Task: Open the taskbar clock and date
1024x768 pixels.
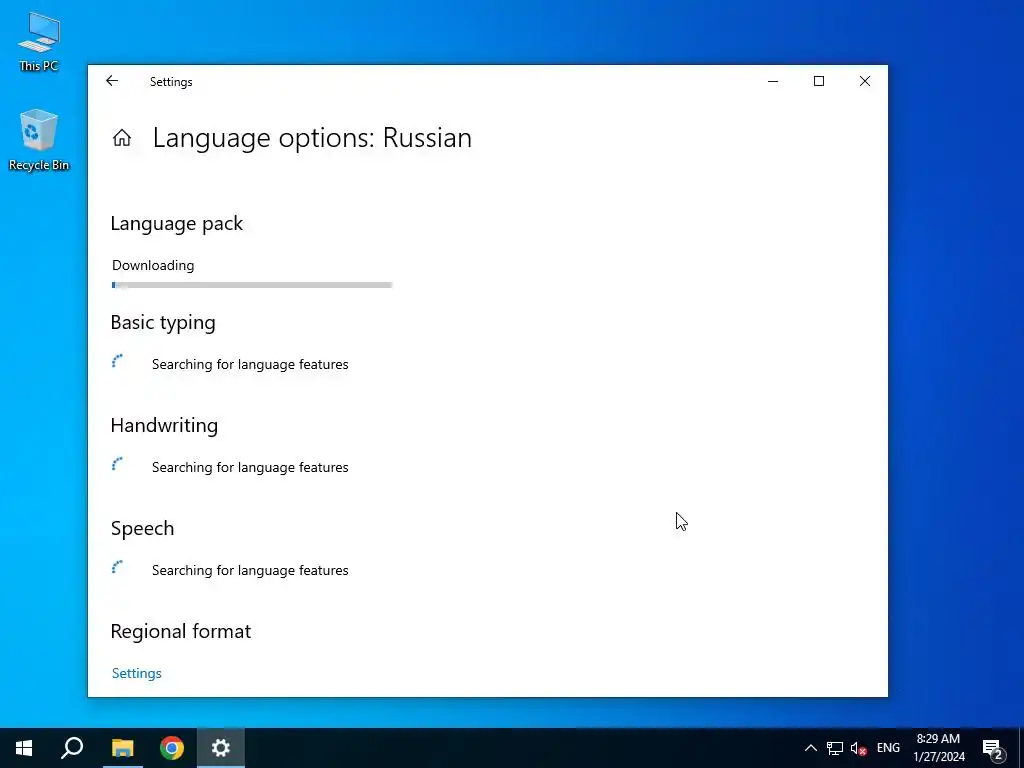Action: [938, 748]
